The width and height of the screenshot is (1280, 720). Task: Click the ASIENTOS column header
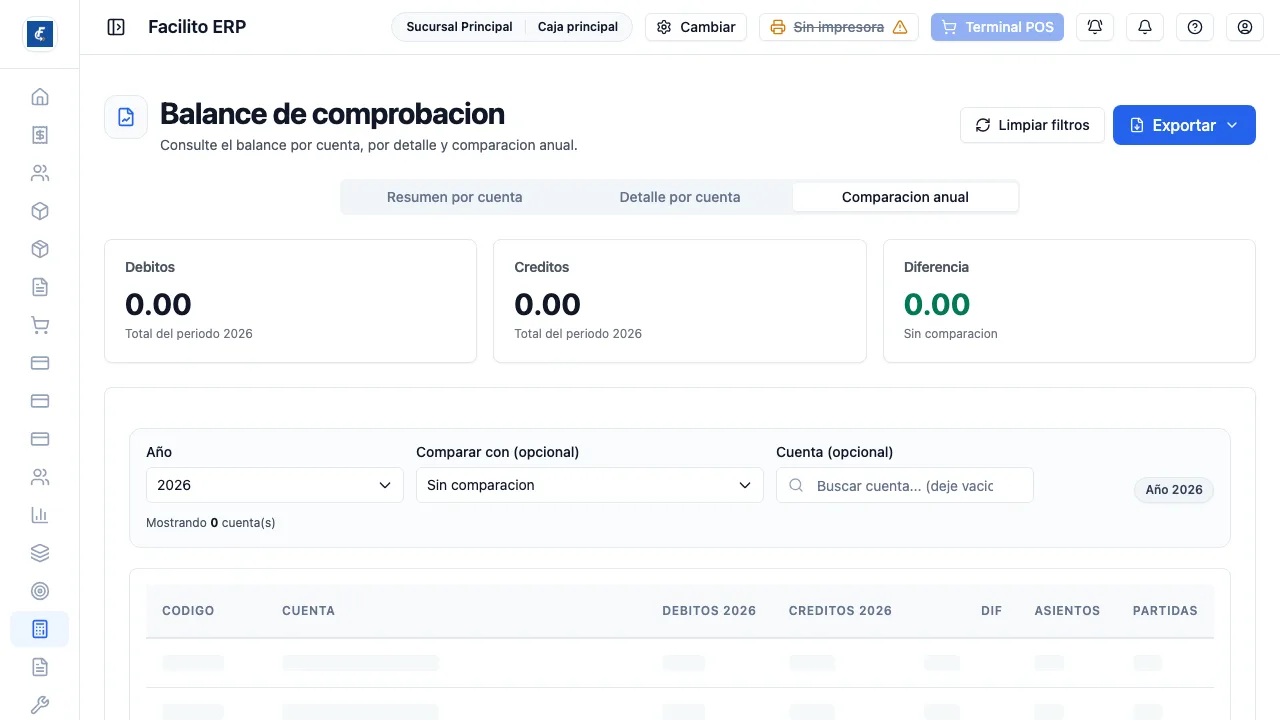[1067, 611]
